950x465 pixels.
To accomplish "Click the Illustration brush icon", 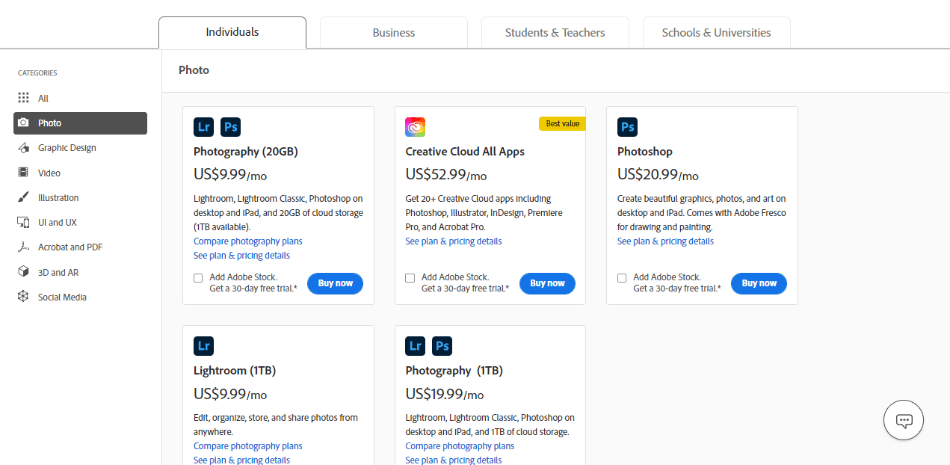I will 23,198.
